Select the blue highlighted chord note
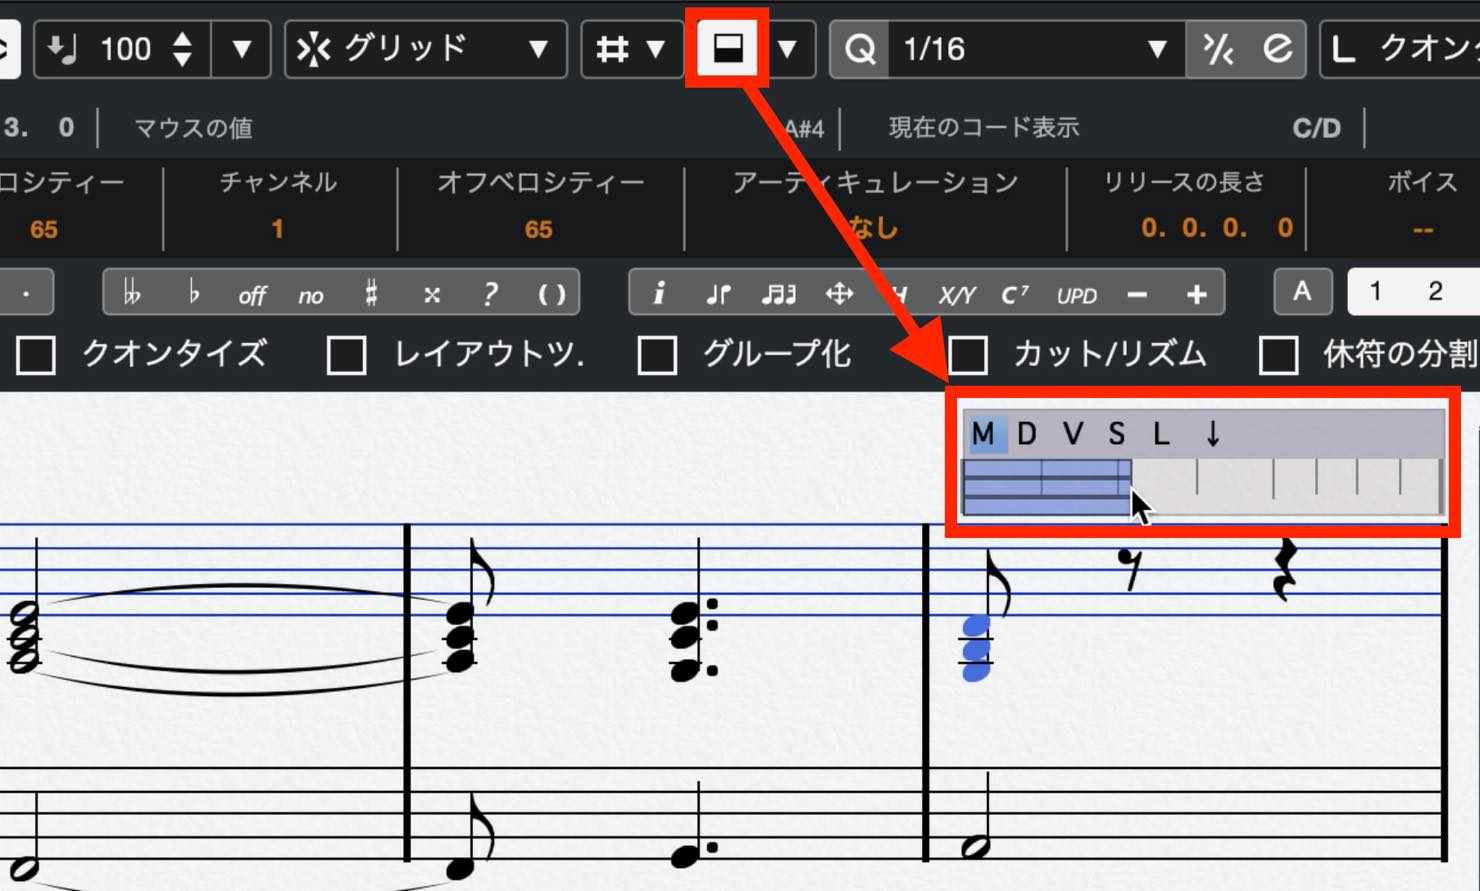This screenshot has height=891, width=1480. 976,648
